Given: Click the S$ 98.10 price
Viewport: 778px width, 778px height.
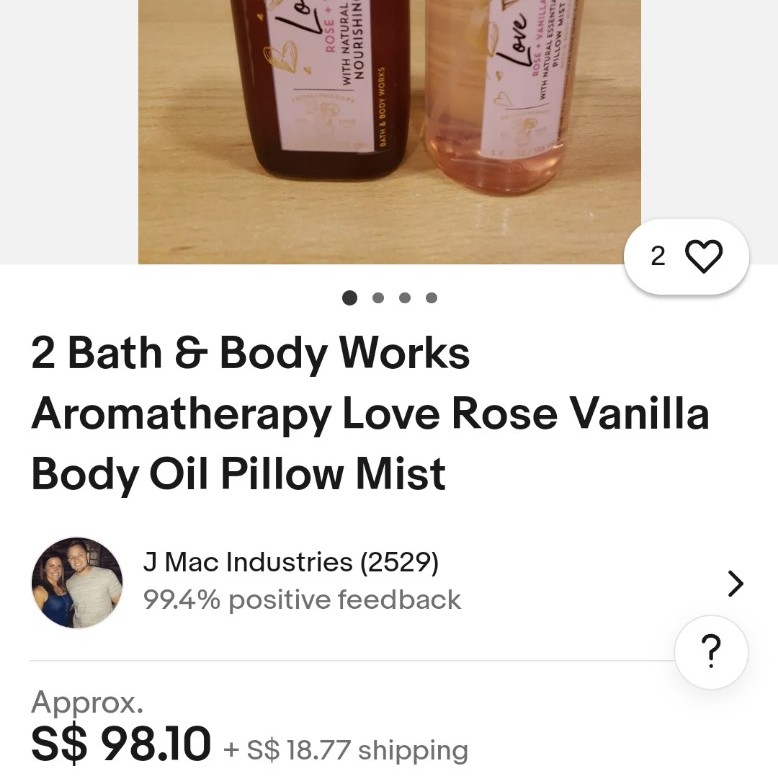Looking at the screenshot, I should [x=121, y=743].
